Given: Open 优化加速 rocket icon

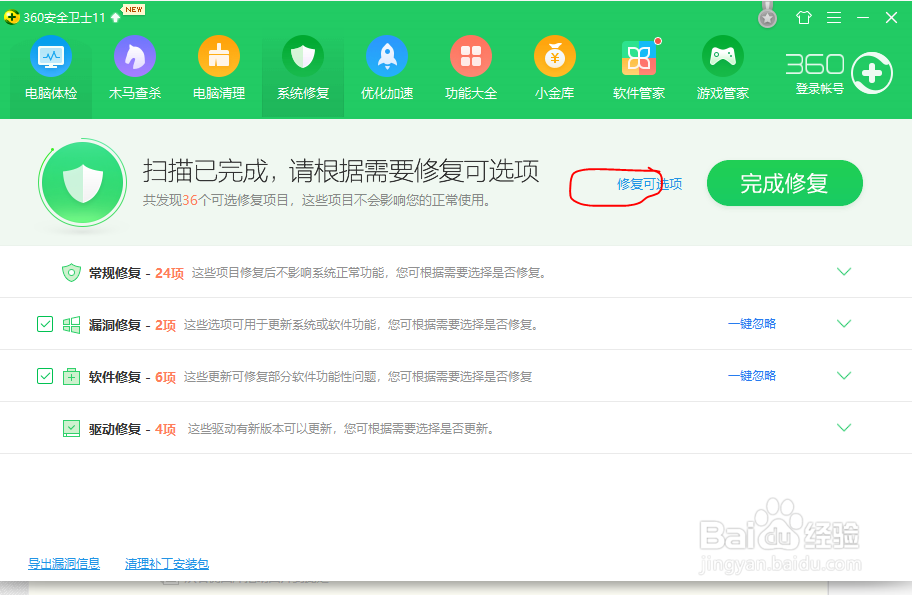Looking at the screenshot, I should (x=387, y=56).
